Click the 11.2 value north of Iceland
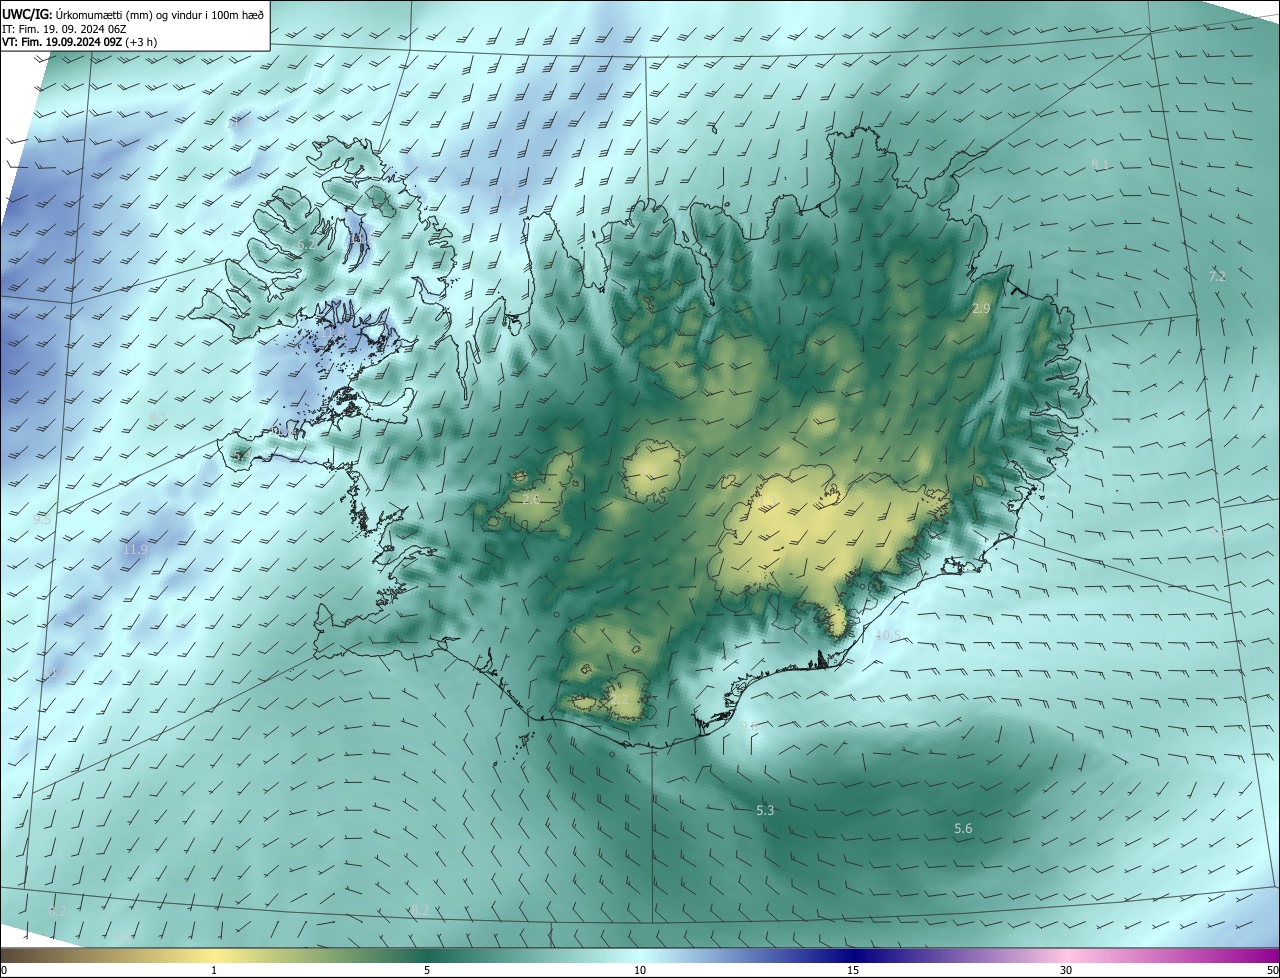 pos(505,190)
